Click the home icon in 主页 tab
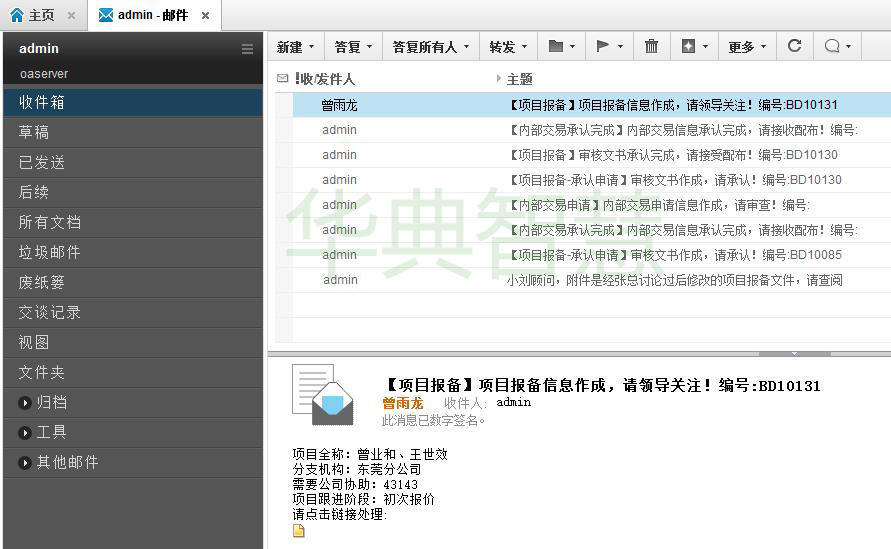 coord(17,15)
